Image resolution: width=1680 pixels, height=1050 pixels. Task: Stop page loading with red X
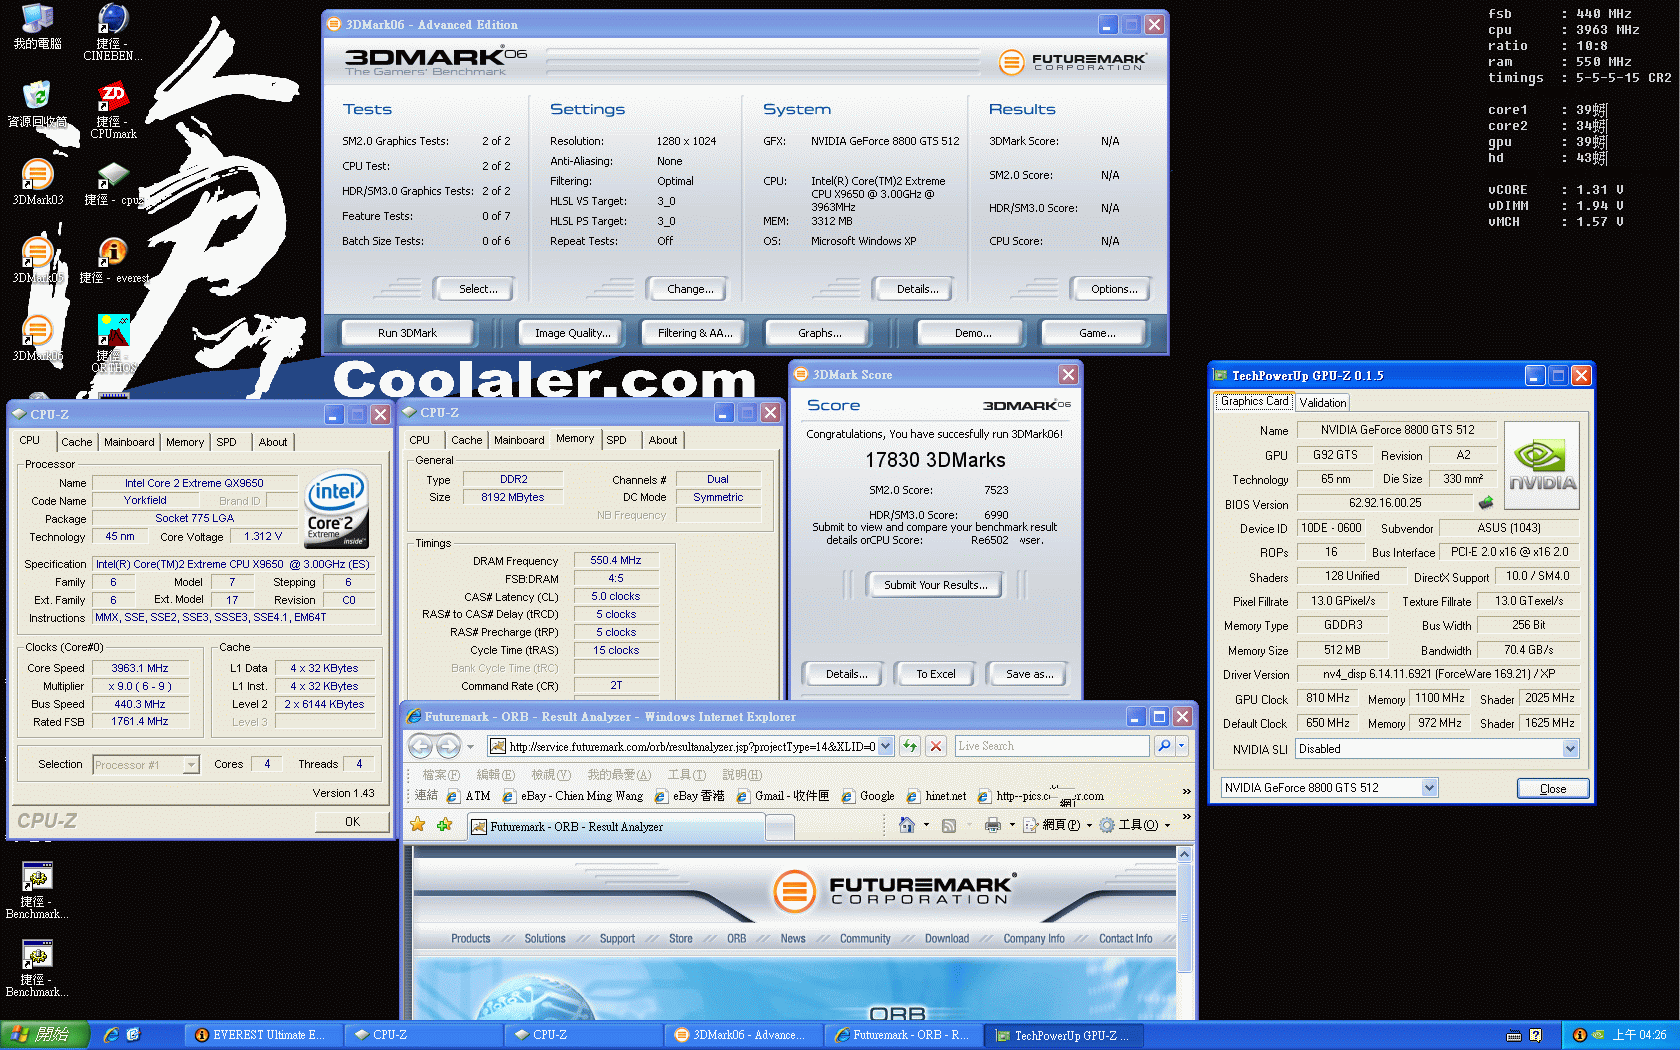[935, 746]
